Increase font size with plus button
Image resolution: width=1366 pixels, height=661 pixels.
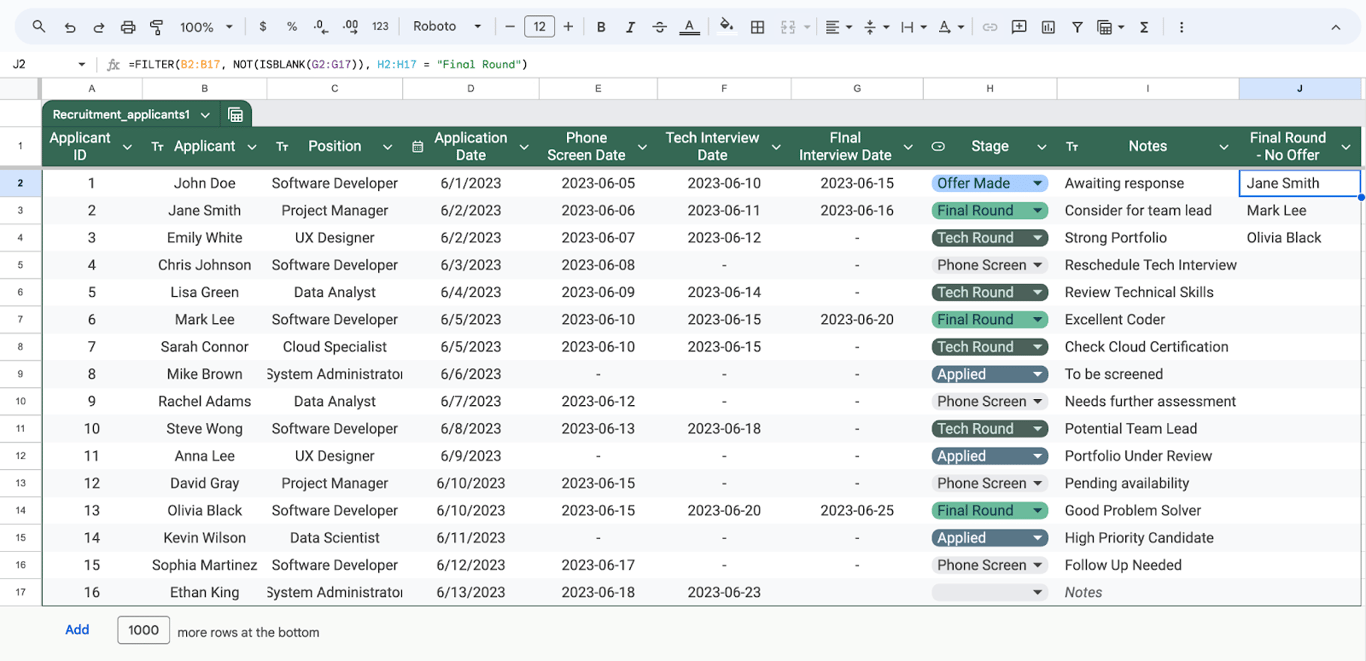pyautogui.click(x=568, y=27)
